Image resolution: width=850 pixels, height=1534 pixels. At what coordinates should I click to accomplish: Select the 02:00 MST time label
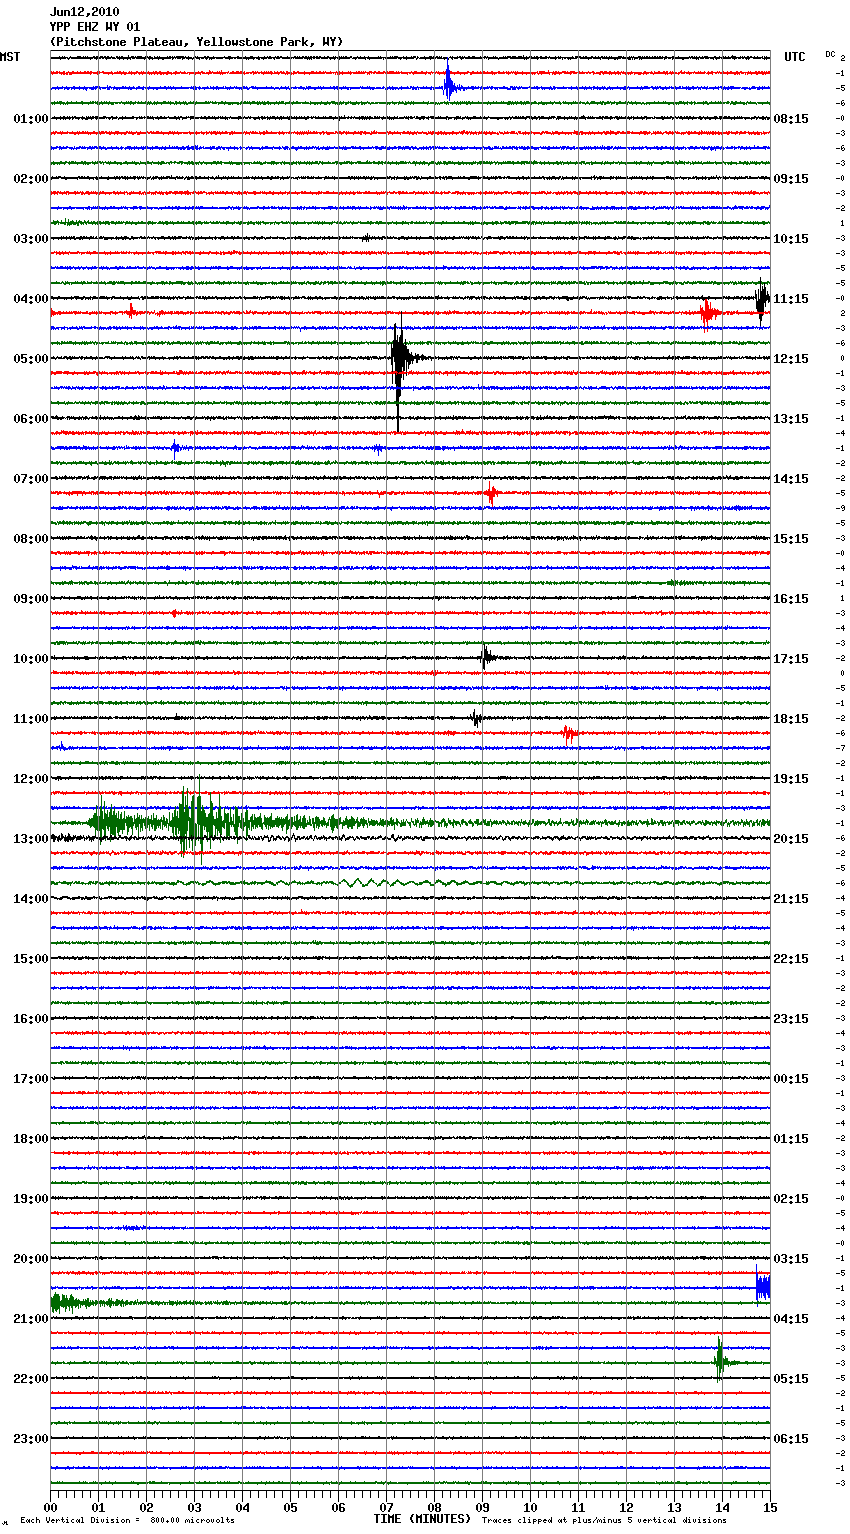pyautogui.click(x=30, y=179)
